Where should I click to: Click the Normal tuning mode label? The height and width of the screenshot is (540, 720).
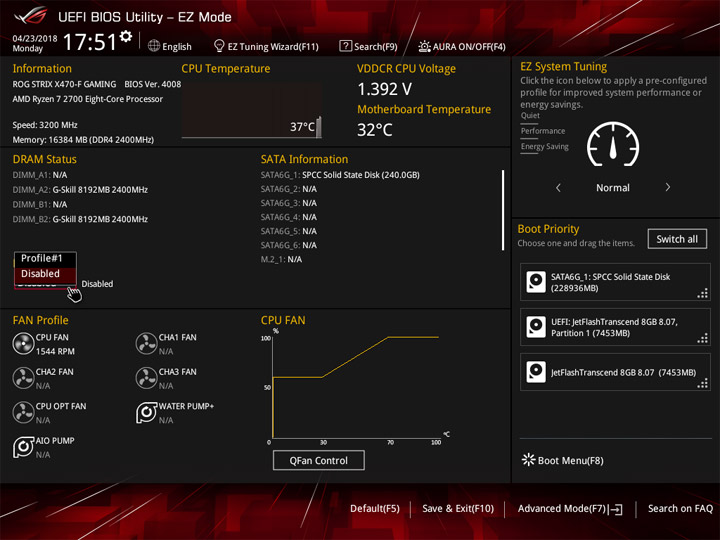tap(613, 188)
